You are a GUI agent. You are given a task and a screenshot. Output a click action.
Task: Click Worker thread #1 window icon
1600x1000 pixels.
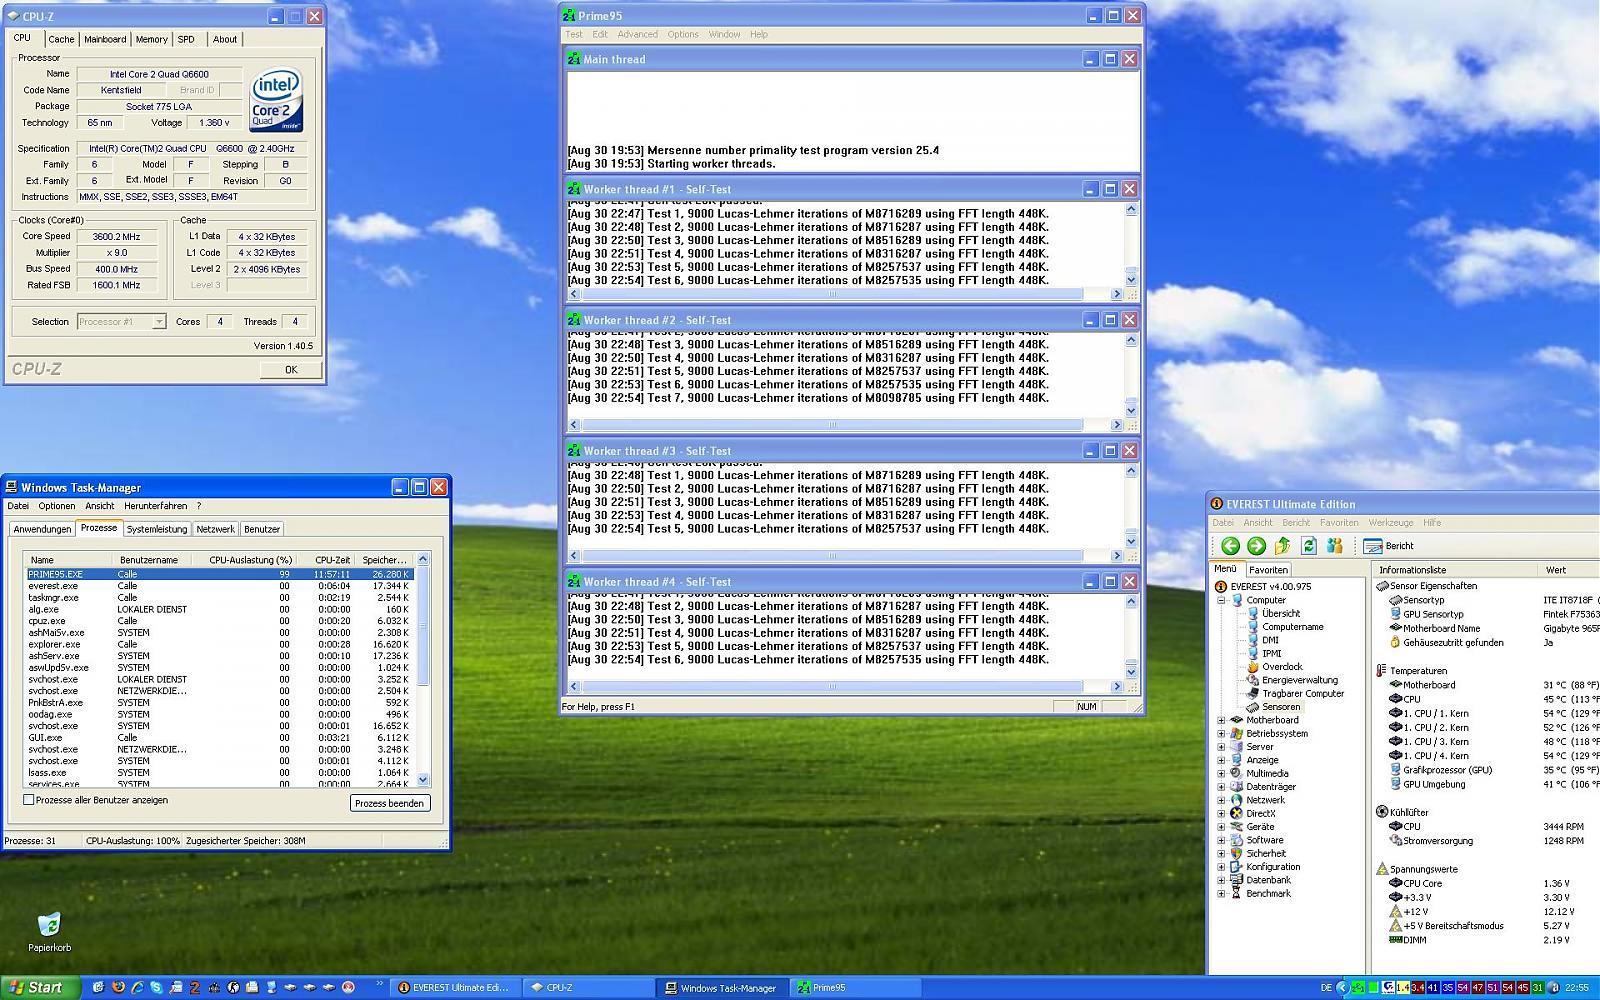[x=574, y=189]
